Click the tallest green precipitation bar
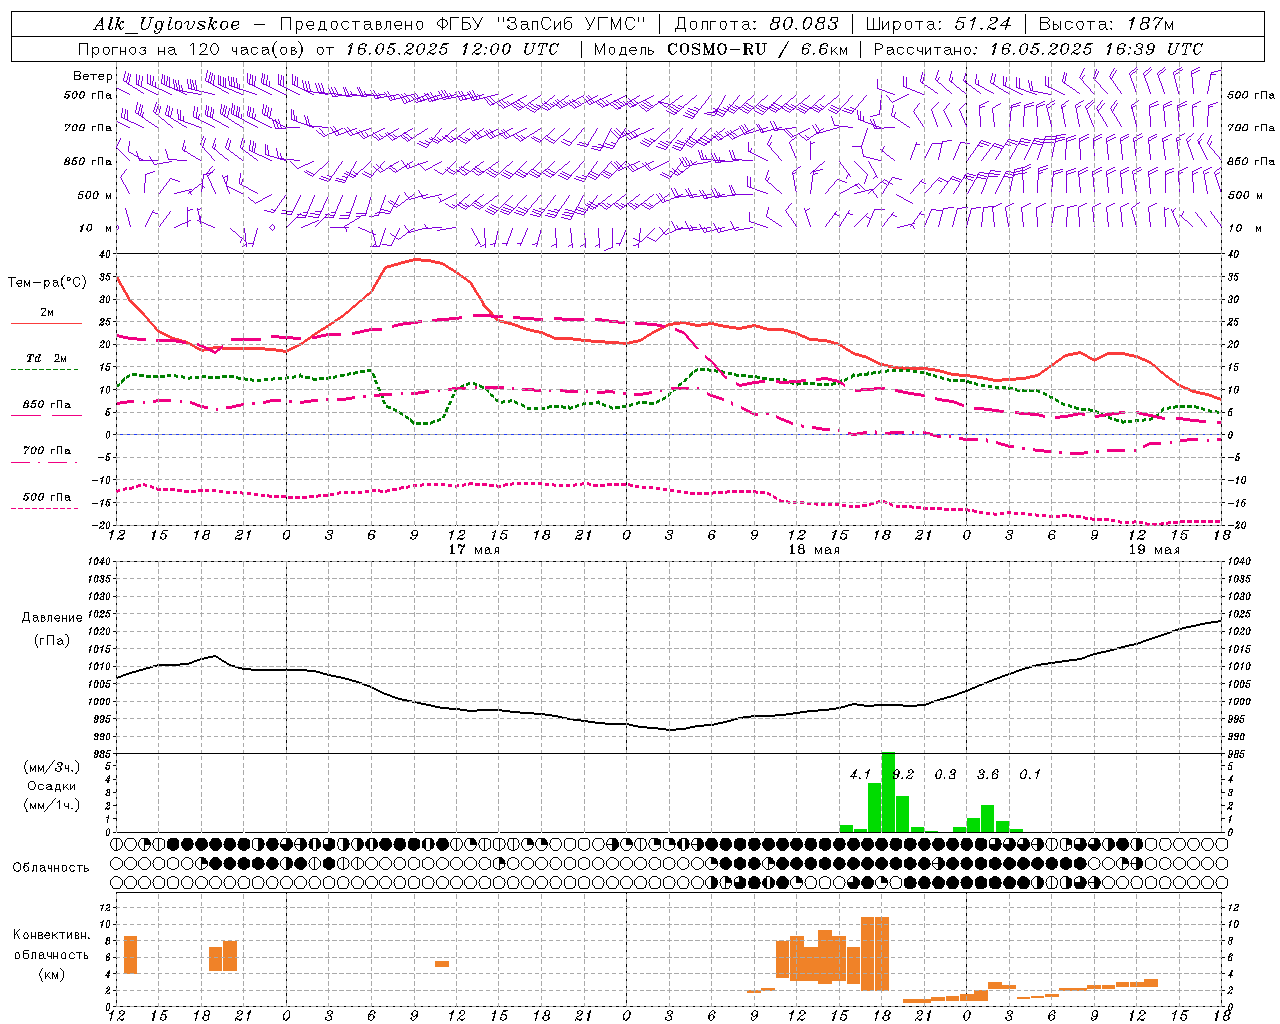 (888, 792)
